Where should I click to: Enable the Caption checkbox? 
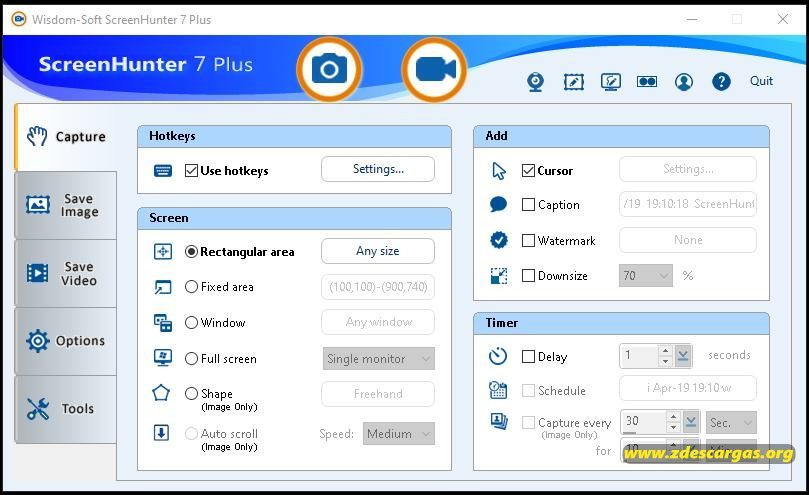(528, 204)
